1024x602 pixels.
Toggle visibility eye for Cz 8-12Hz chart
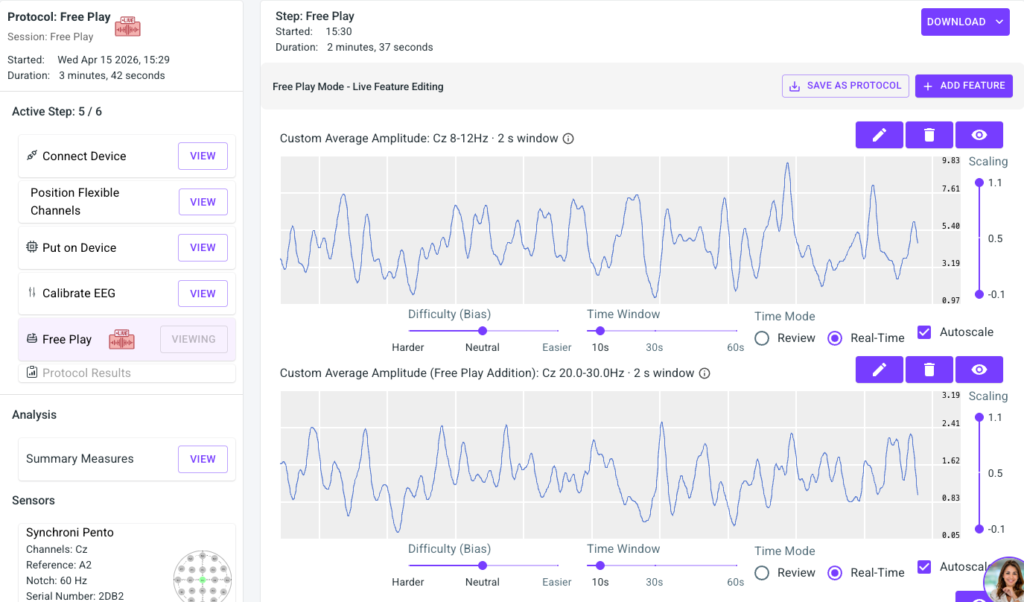tap(979, 135)
